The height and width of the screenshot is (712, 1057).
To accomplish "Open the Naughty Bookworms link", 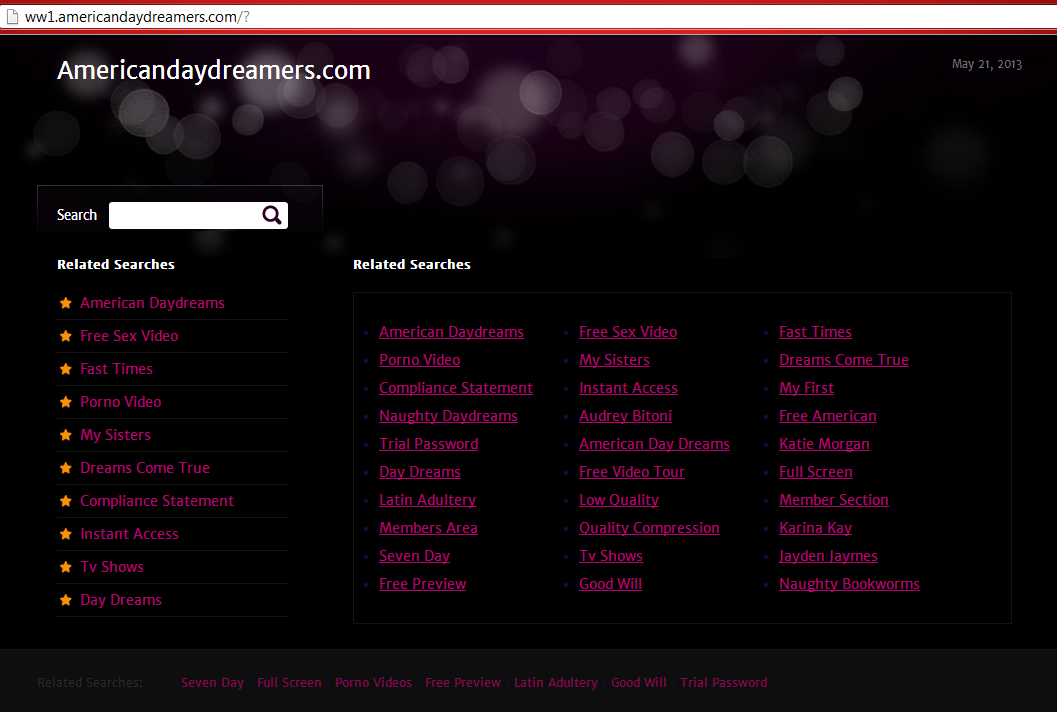I will [x=849, y=584].
